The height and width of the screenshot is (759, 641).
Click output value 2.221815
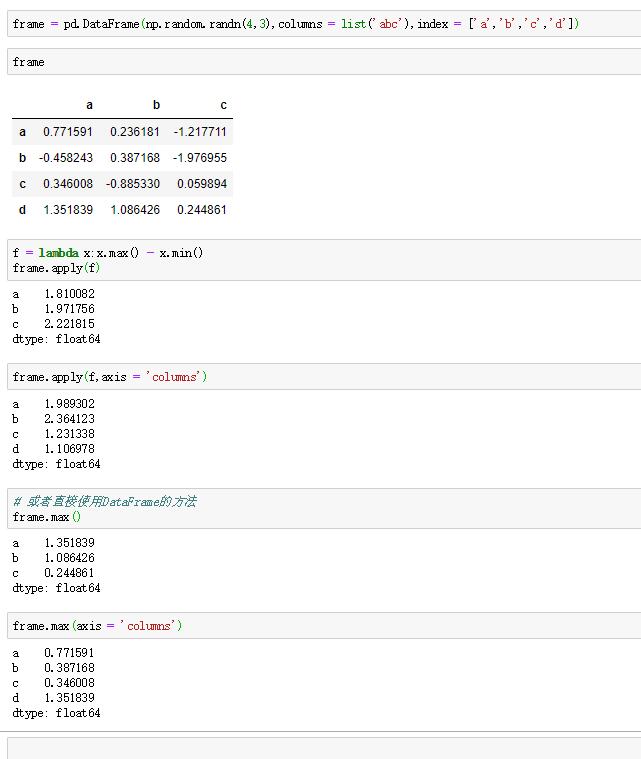coord(69,324)
